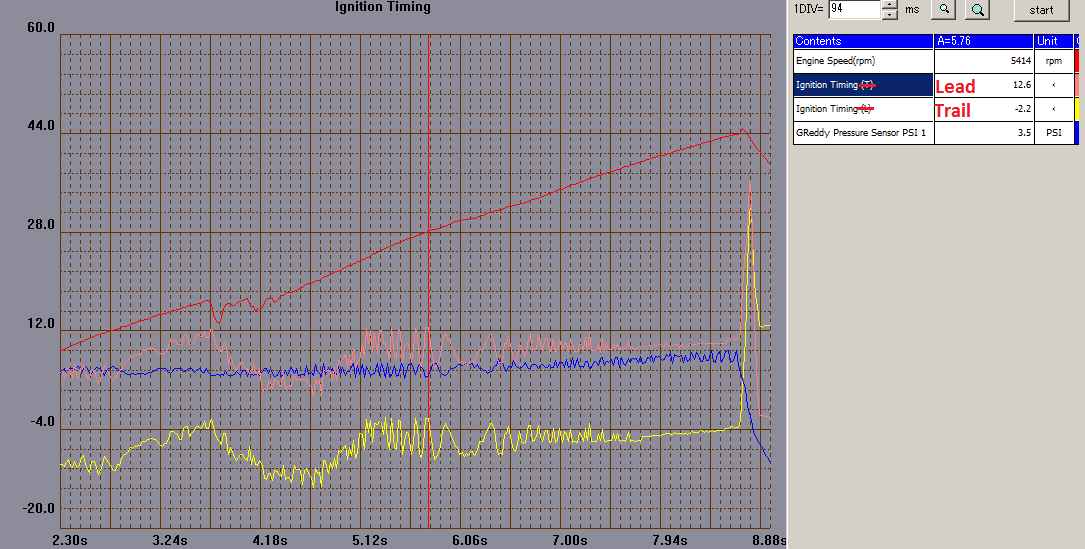The width and height of the screenshot is (1085, 549).
Task: Click the A=5.76 column header
Action: click(984, 41)
